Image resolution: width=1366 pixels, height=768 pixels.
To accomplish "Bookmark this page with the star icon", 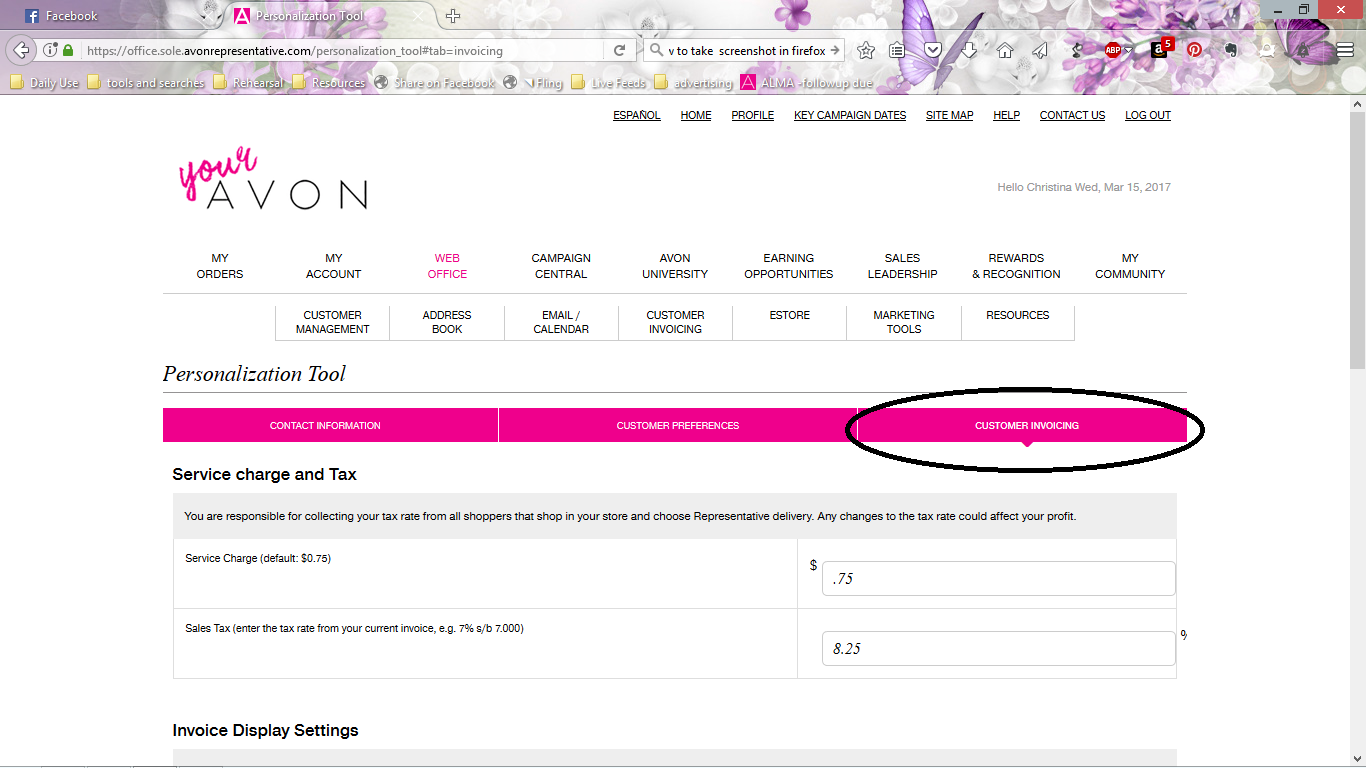I will (x=866, y=50).
